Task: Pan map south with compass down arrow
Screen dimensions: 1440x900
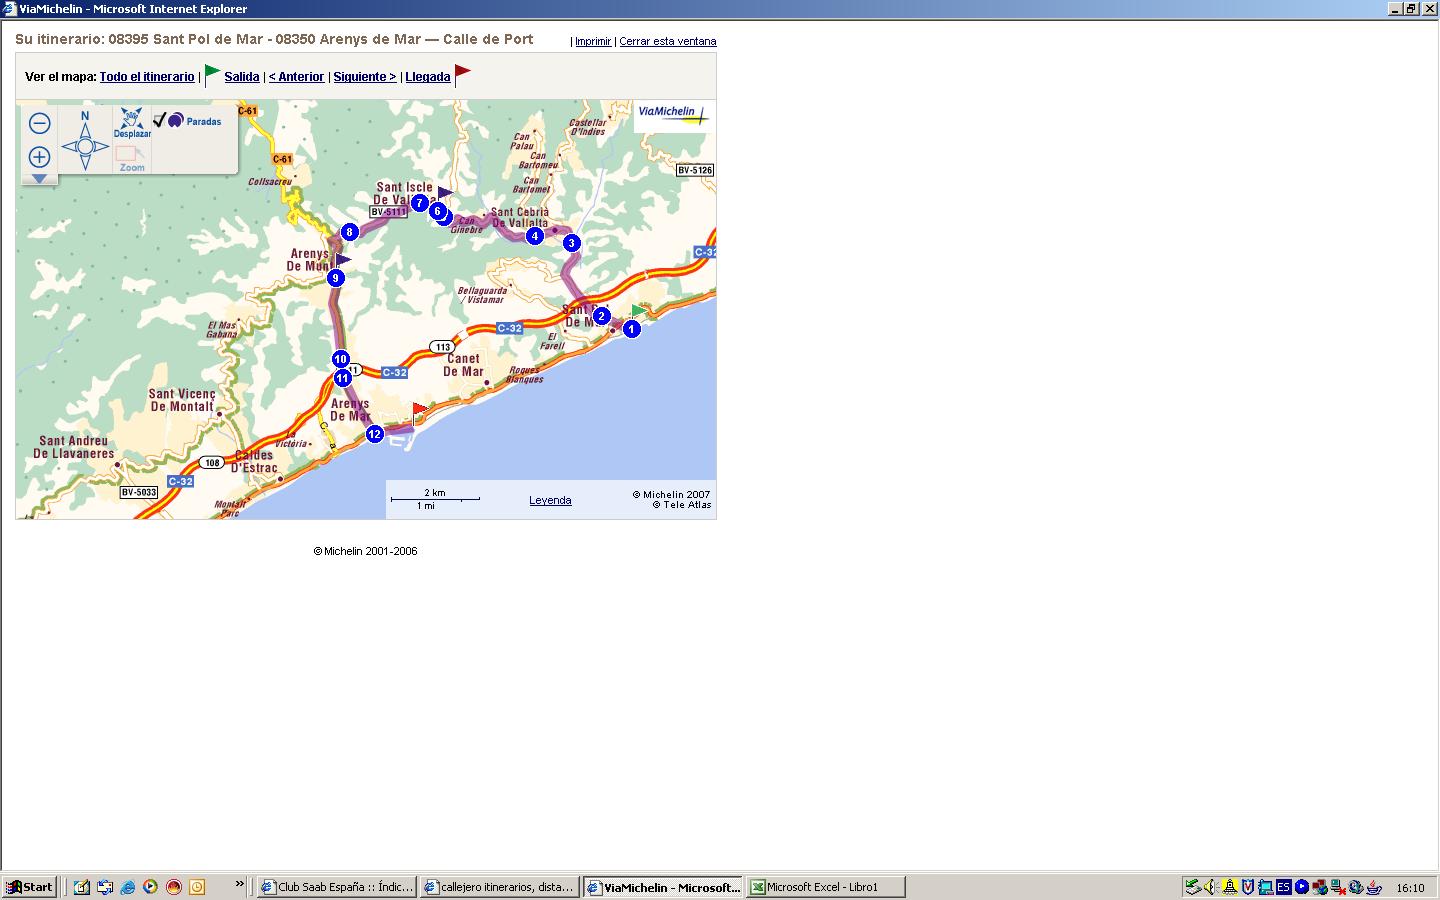Action: pos(85,163)
